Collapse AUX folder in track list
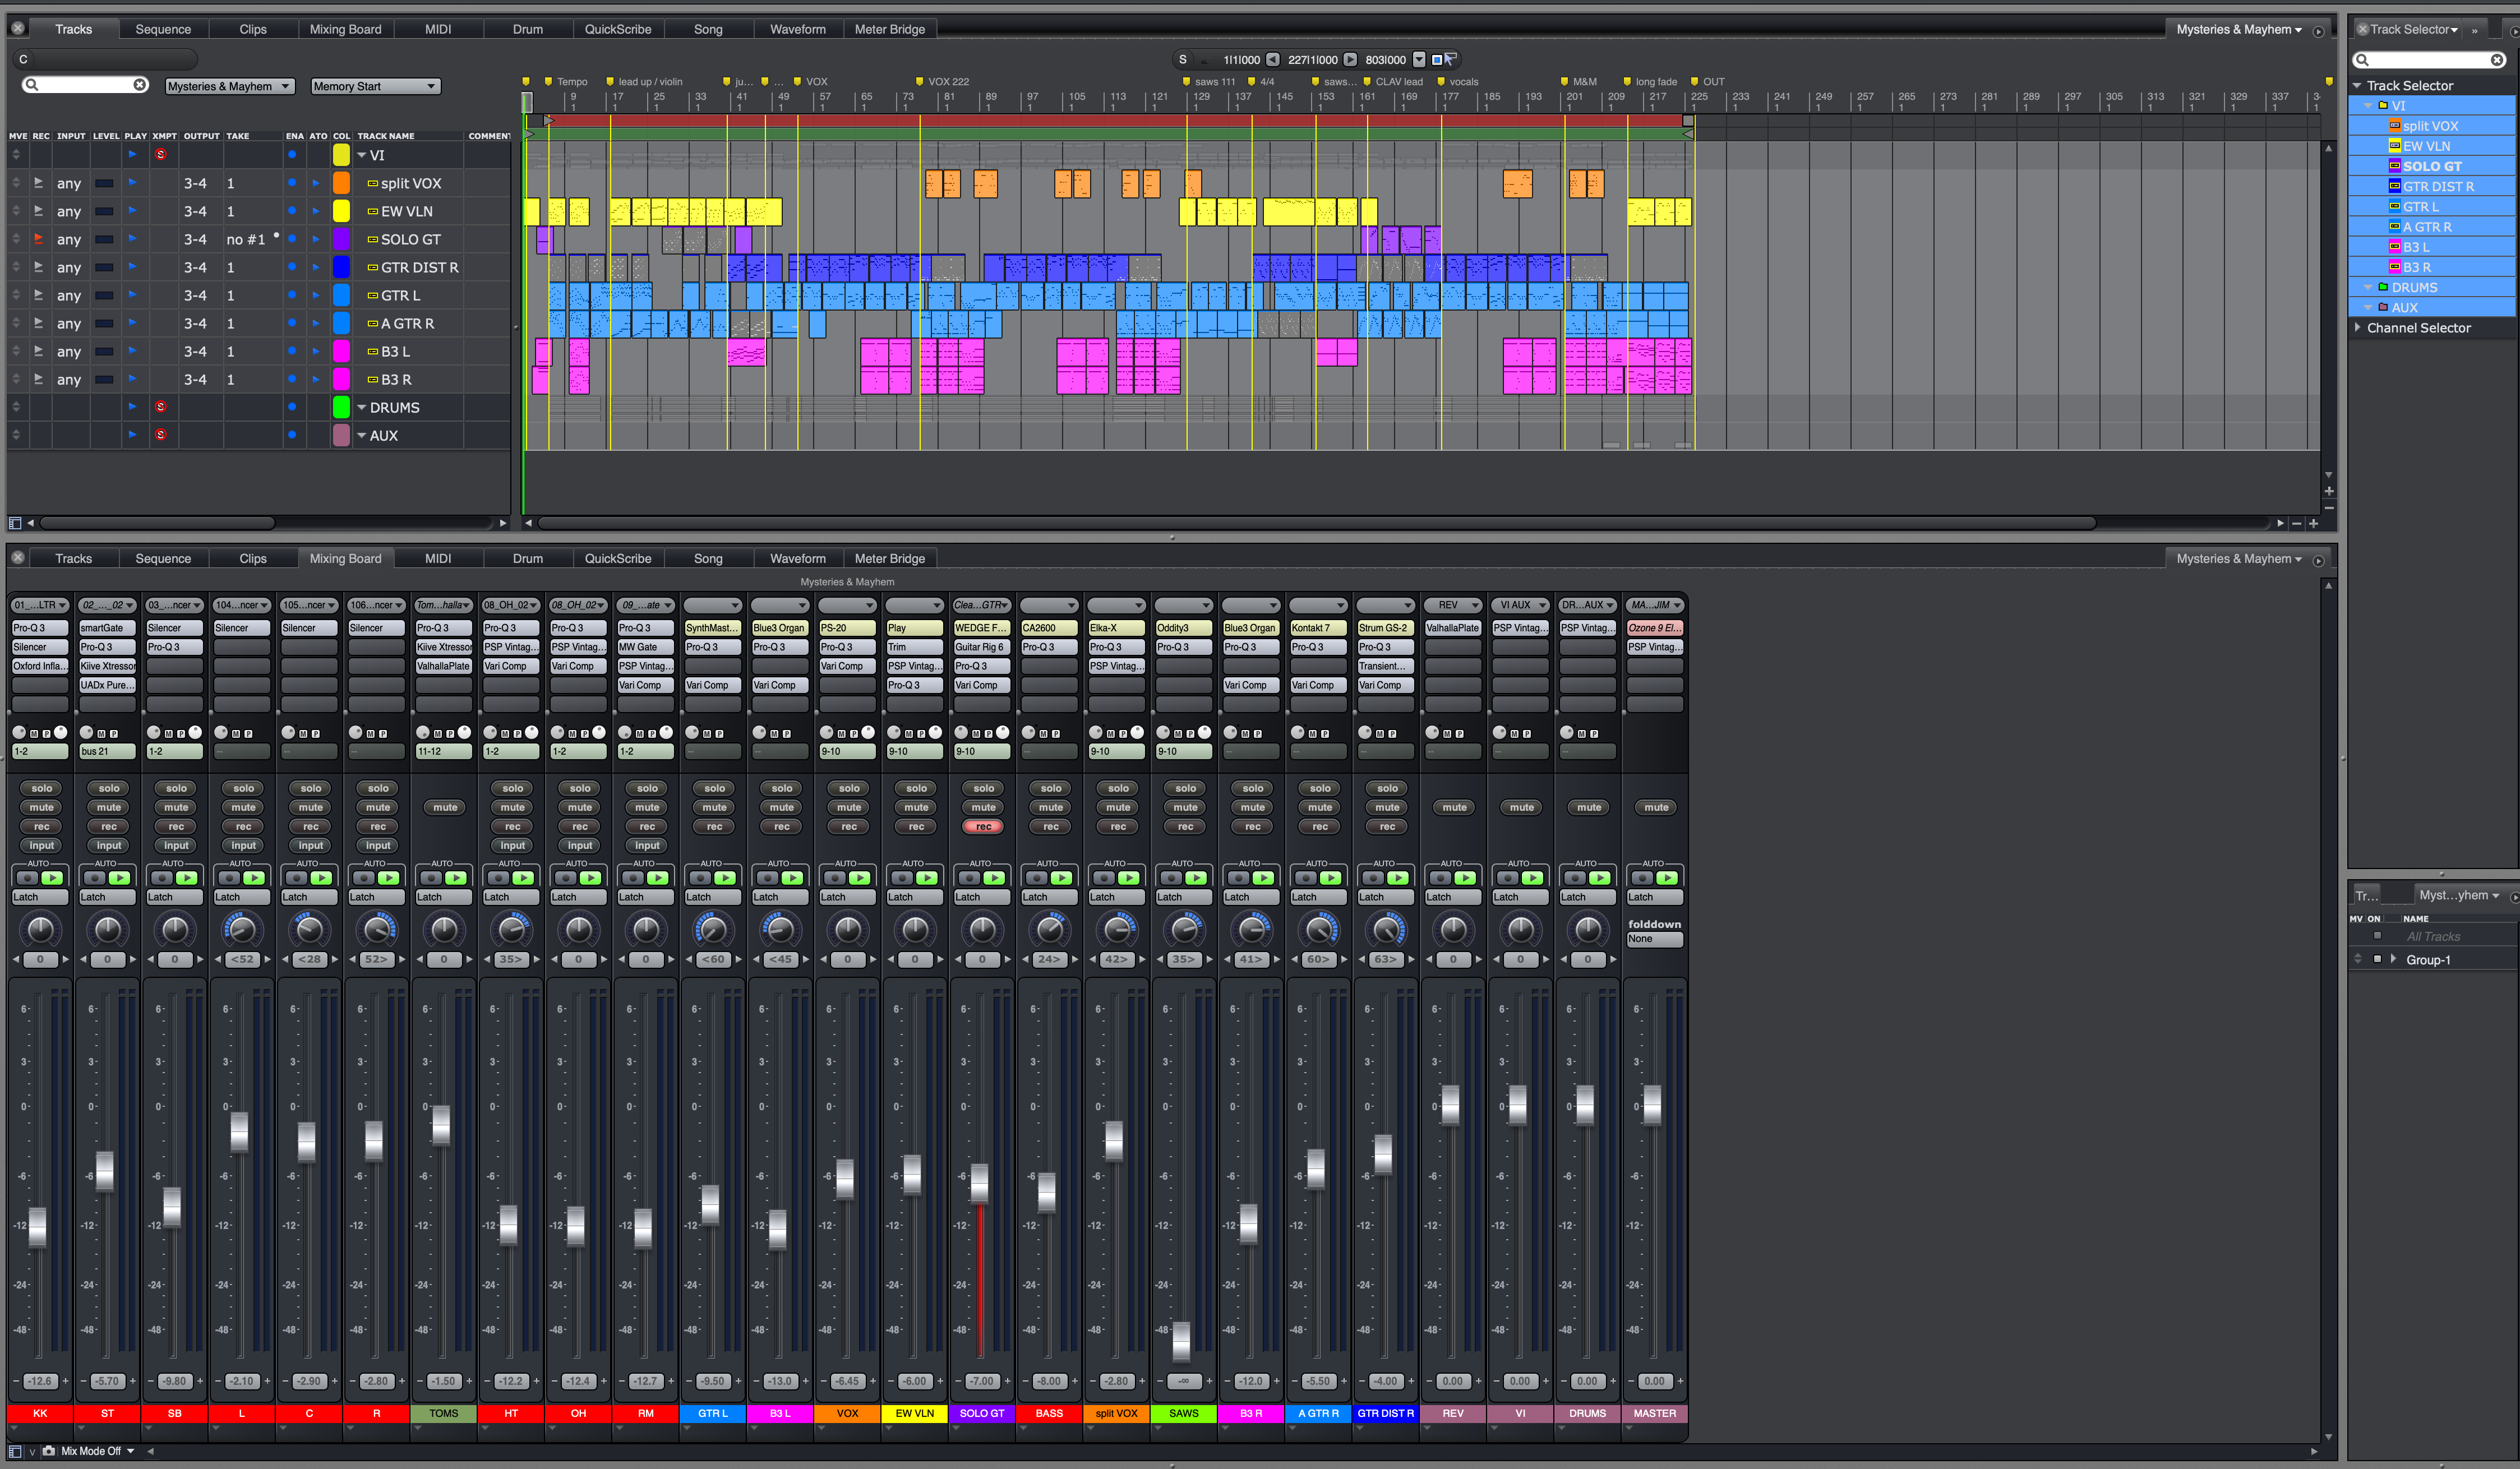This screenshot has height=1469, width=2520. point(362,435)
